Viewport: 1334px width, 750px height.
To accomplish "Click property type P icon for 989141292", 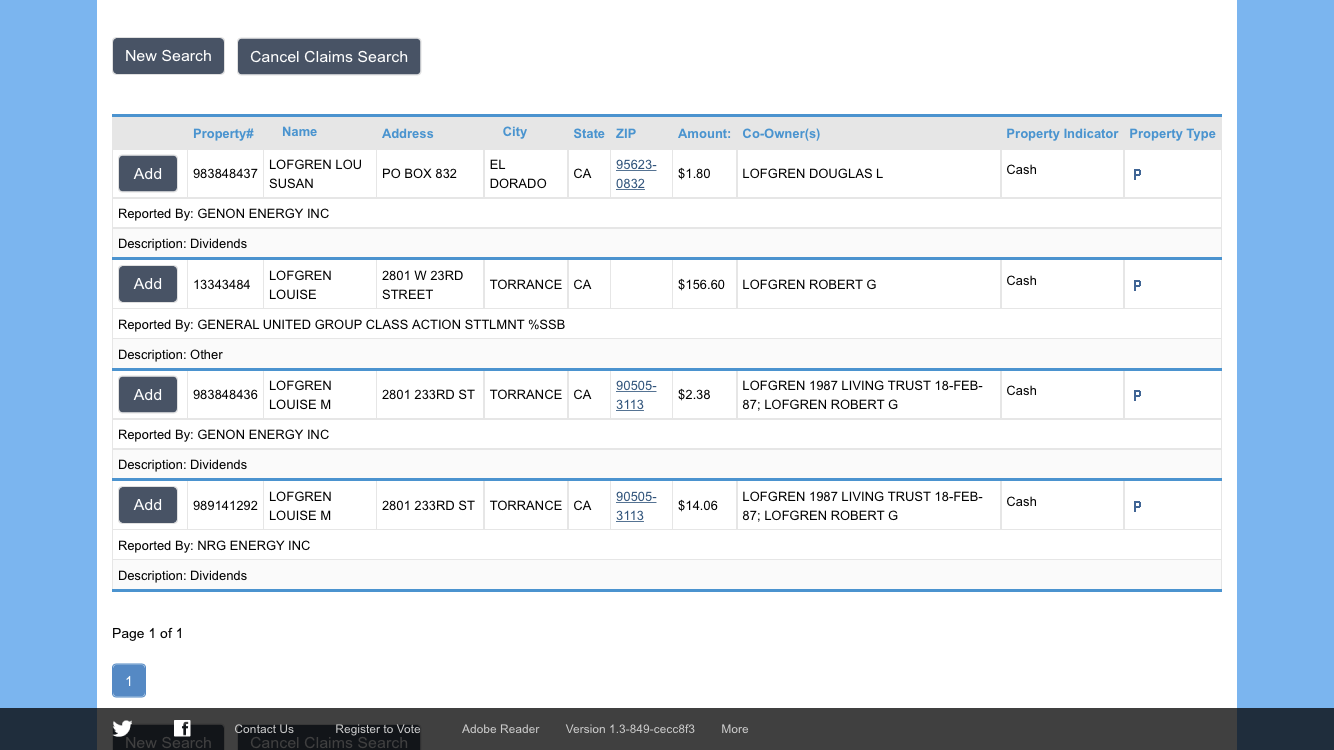I will point(1137,506).
